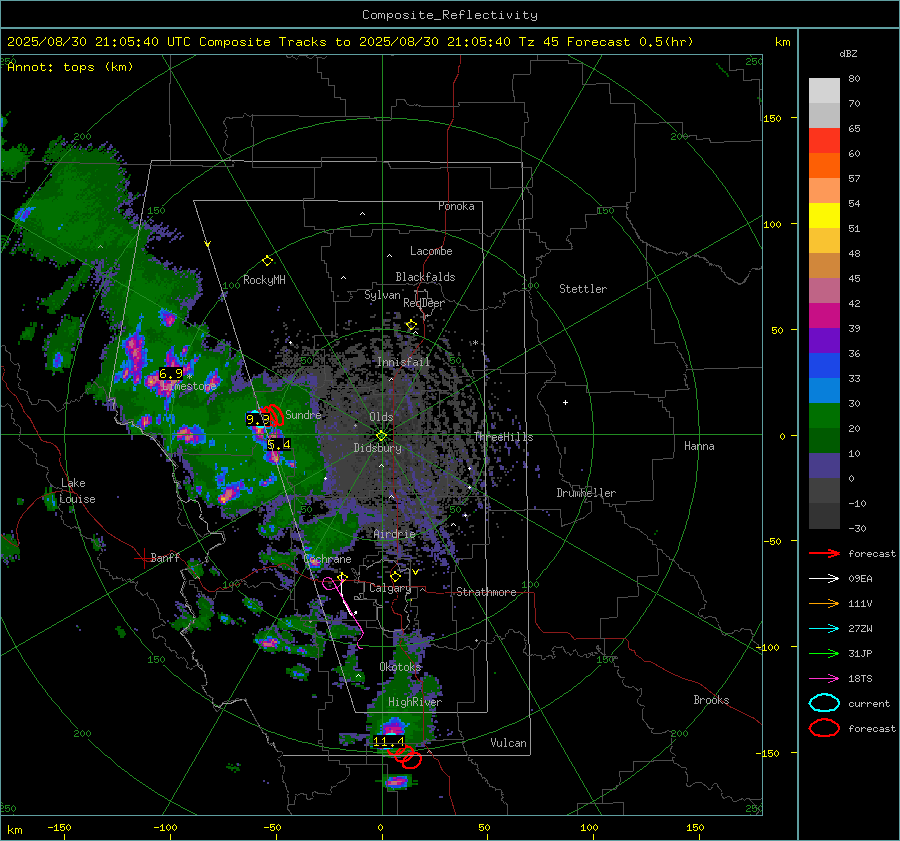Click the Composite_Reflectivity title
This screenshot has height=841, width=900.
click(x=450, y=15)
